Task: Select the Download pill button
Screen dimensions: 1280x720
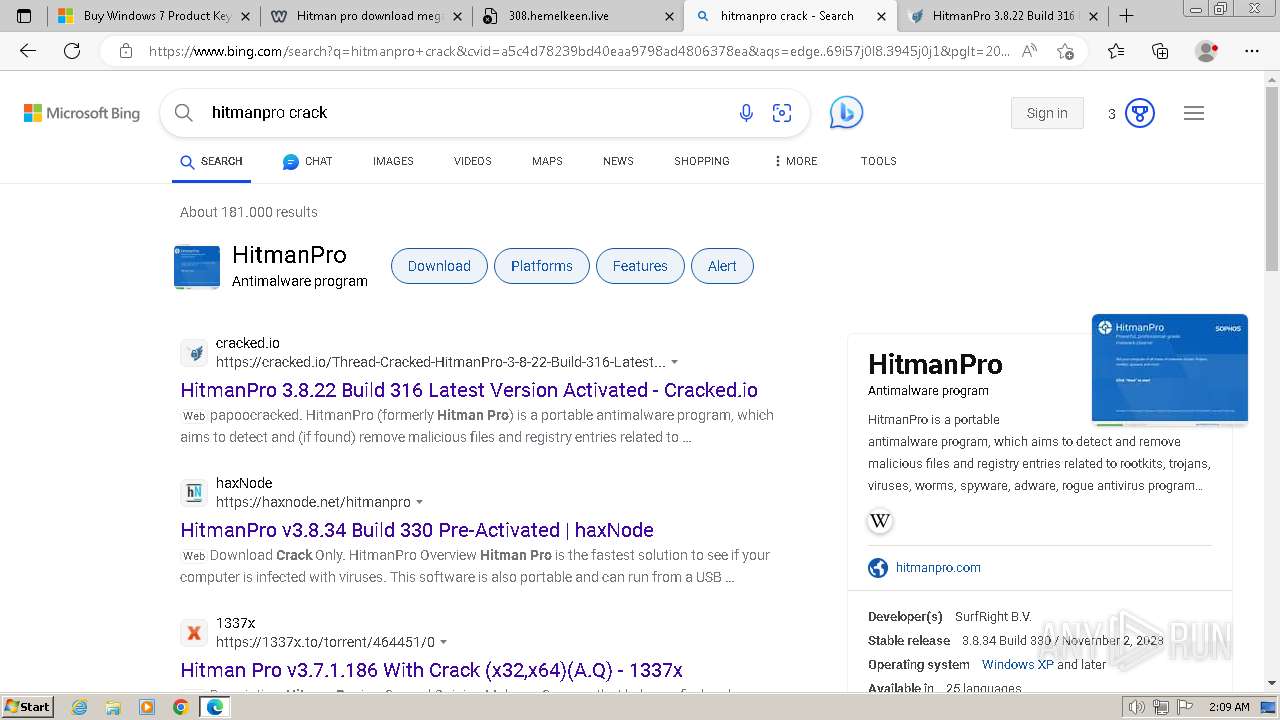Action: pyautogui.click(x=439, y=266)
